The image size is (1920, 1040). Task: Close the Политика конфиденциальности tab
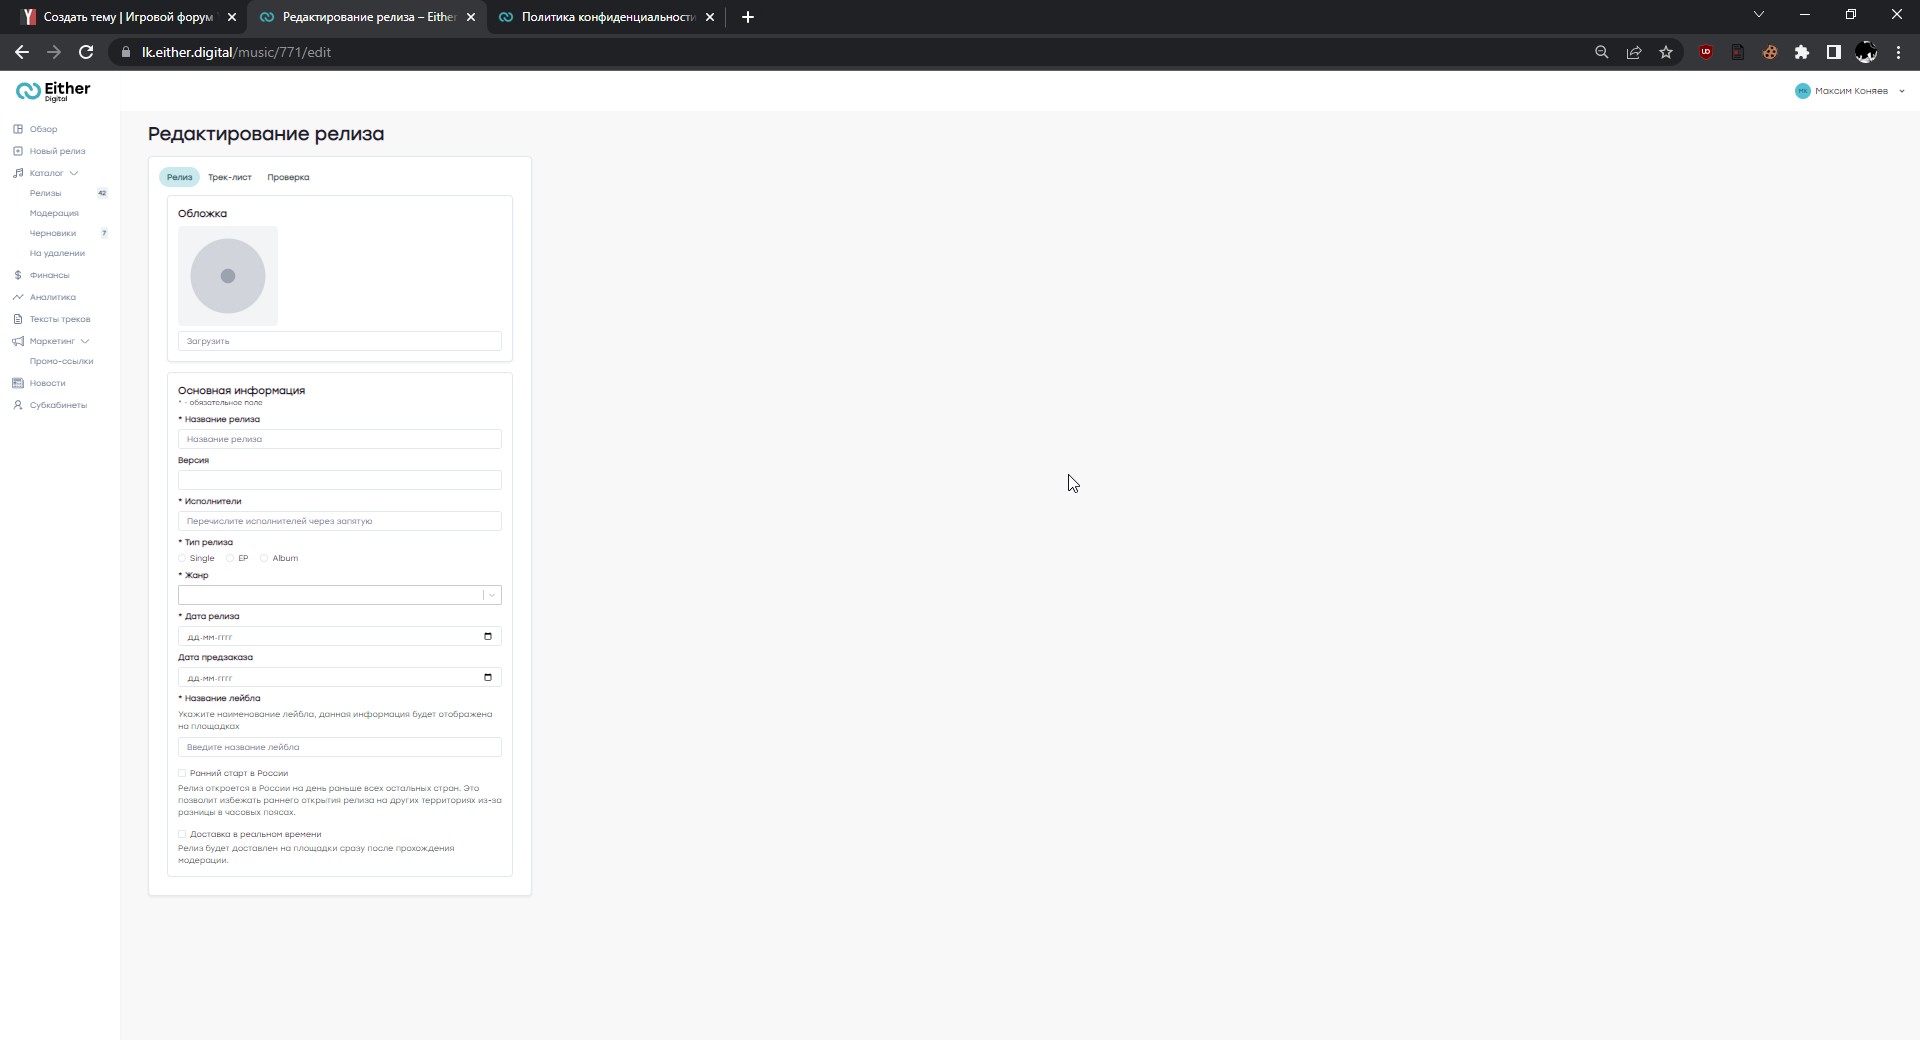coord(710,17)
